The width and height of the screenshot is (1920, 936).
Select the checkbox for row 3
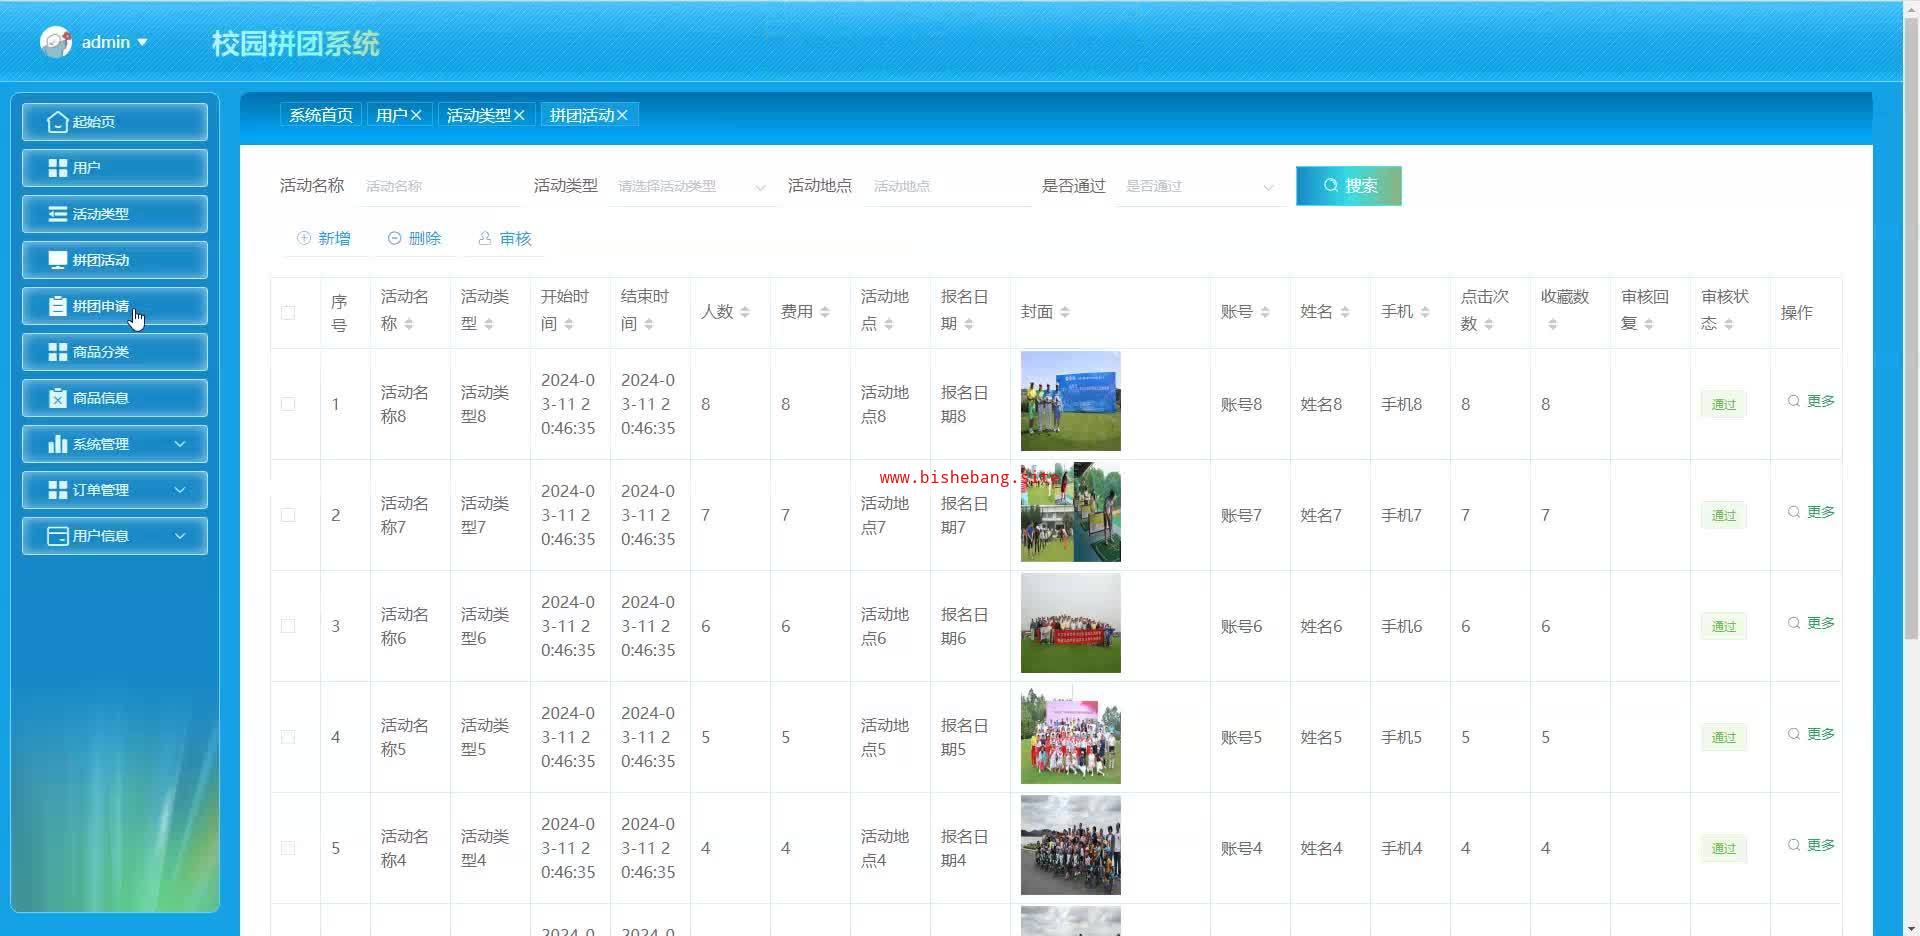click(288, 626)
